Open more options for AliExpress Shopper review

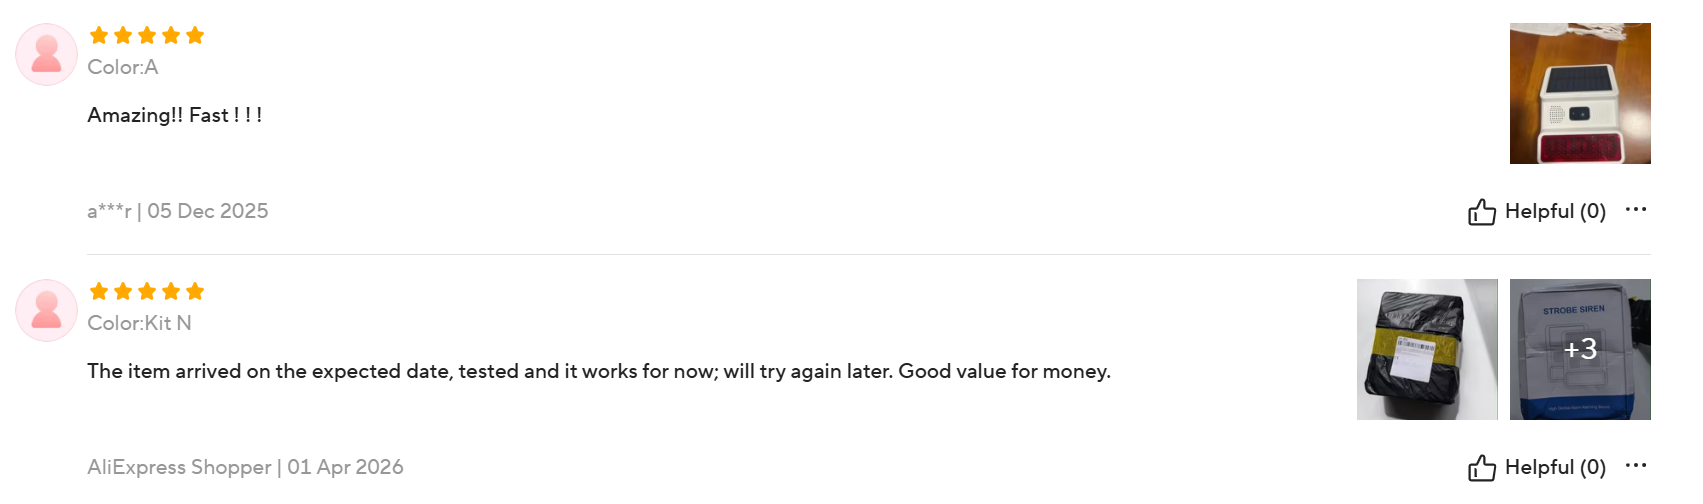pos(1635,466)
